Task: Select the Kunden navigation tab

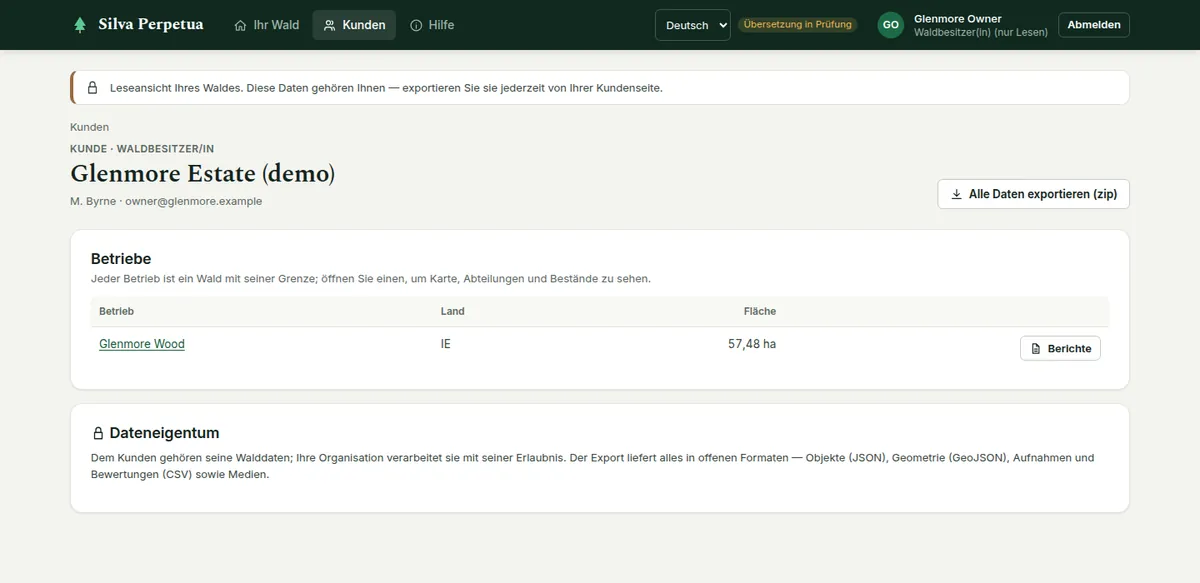Action: coord(354,25)
